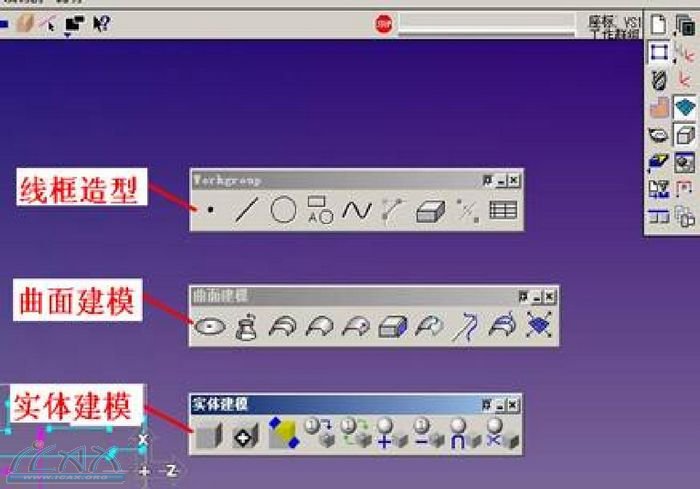700x489 pixels.
Task: Click the second icon in surface modeling toolbar after vase
Action: pyautogui.click(x=320, y=326)
